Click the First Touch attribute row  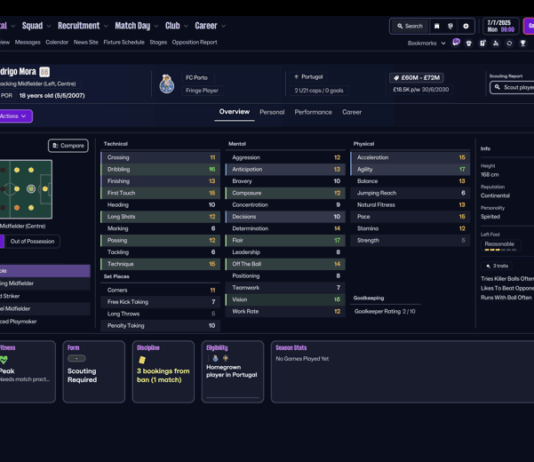(160, 193)
